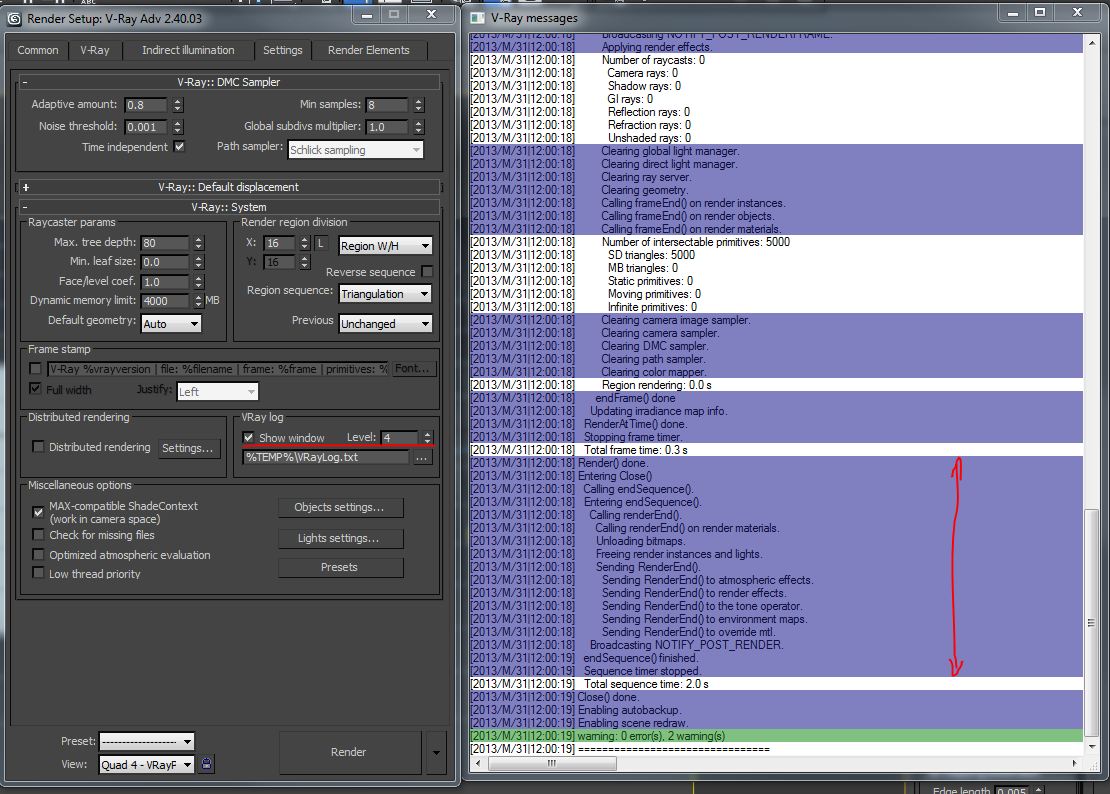
Task: Switch to the Indirect illumination tab
Action: coord(188,50)
